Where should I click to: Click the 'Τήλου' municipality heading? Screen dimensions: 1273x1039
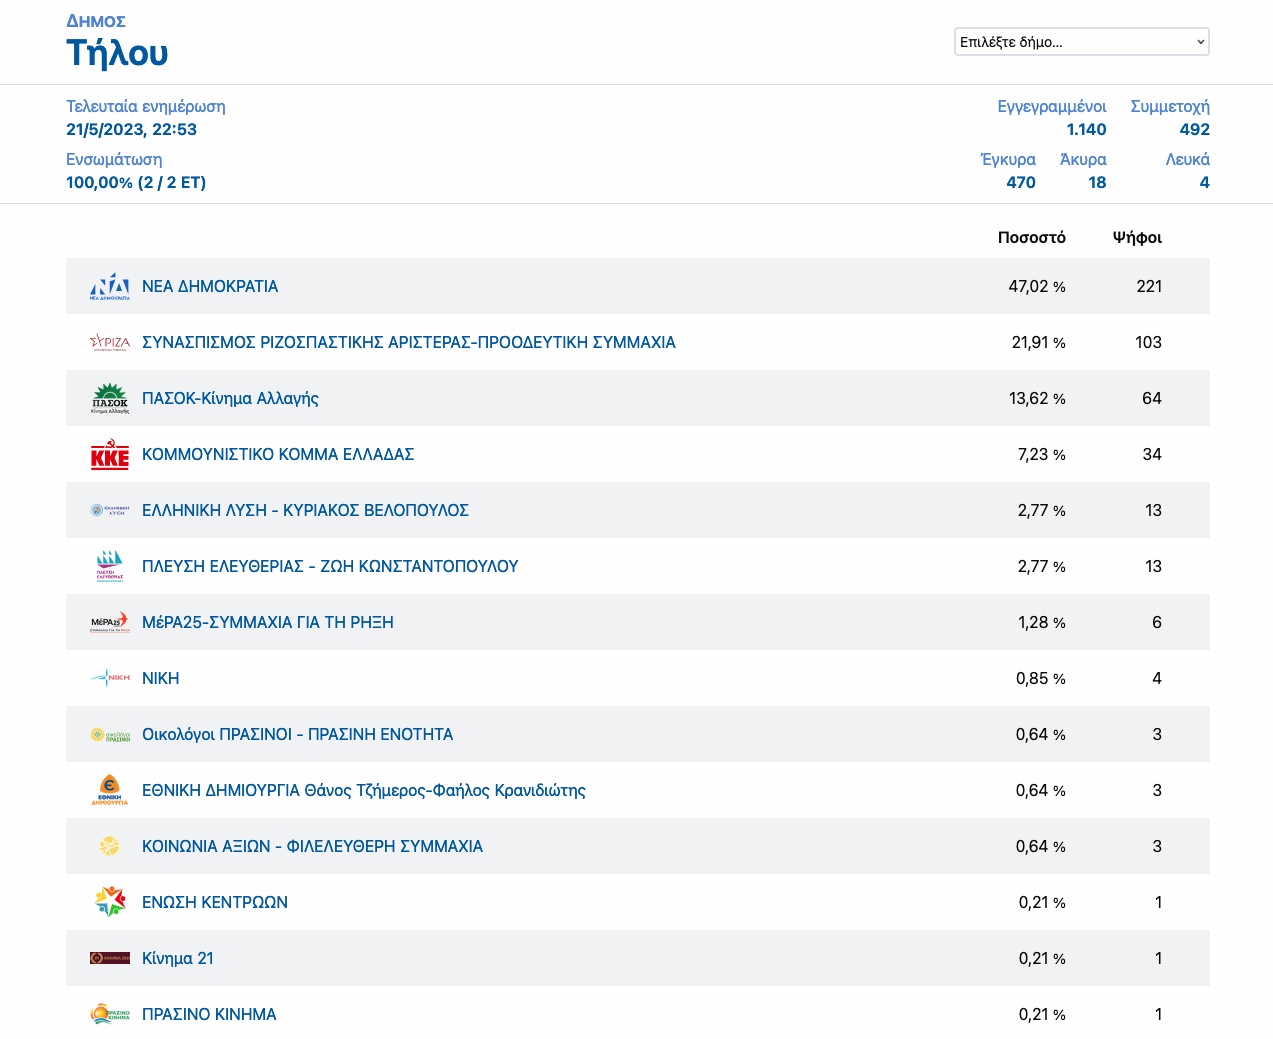coord(117,52)
